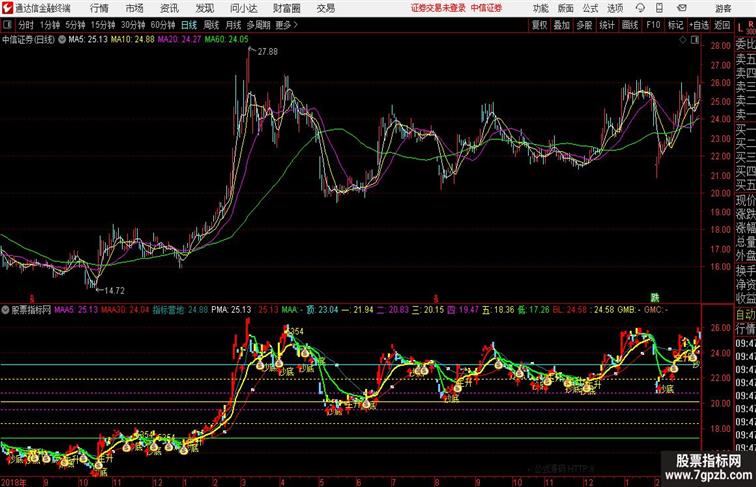Click the 标记 mark toolbar button
This screenshot has width=756, height=487.
pos(675,25)
